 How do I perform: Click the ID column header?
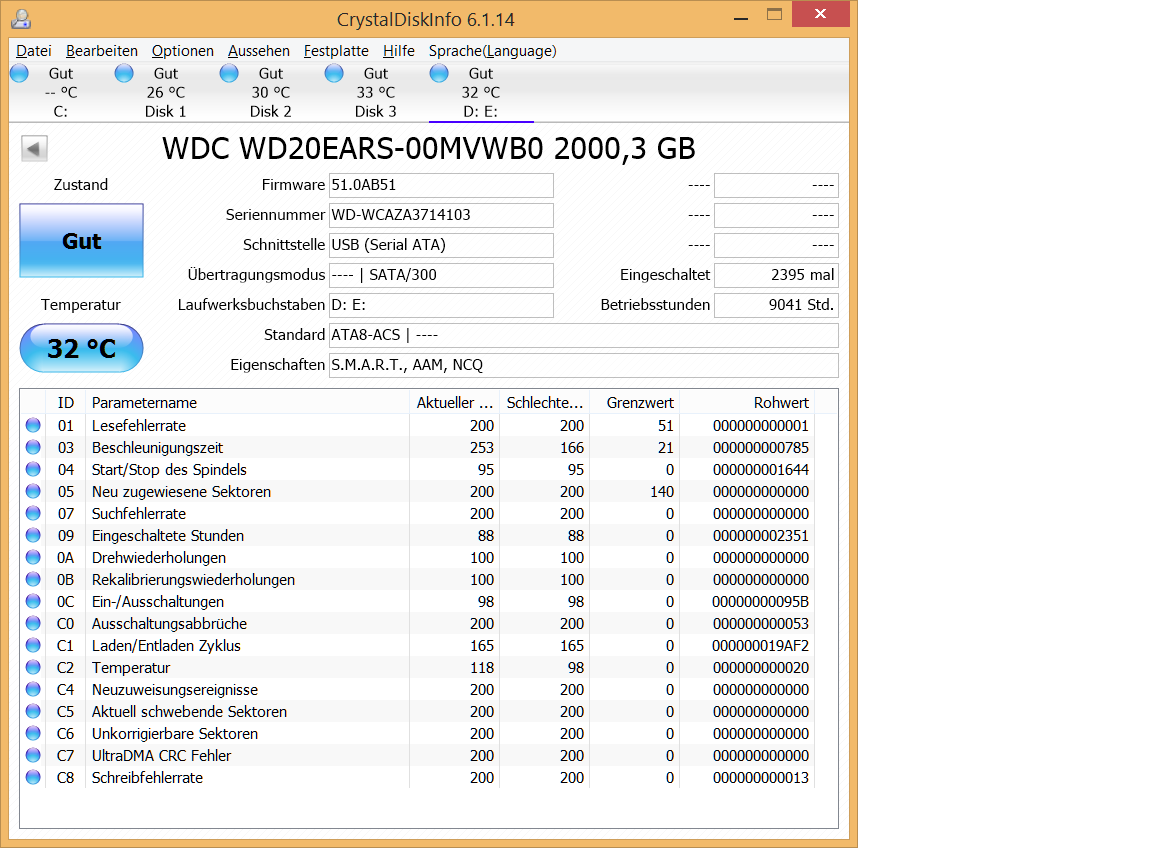(x=66, y=403)
